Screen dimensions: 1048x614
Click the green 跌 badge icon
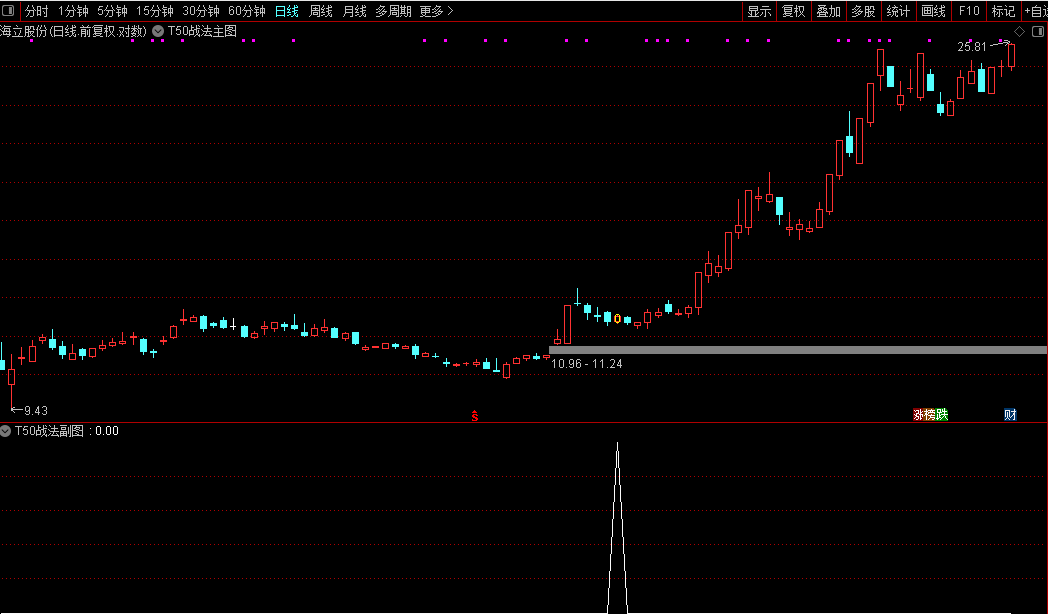click(942, 415)
